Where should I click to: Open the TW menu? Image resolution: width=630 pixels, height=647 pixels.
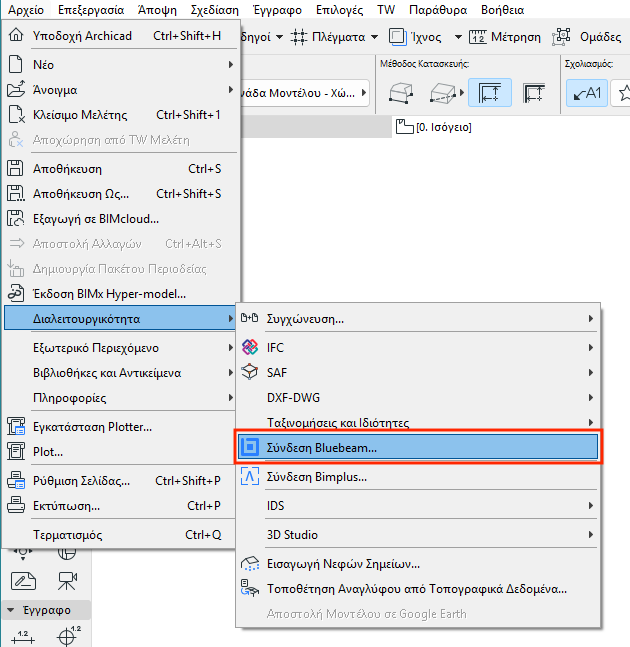[386, 9]
